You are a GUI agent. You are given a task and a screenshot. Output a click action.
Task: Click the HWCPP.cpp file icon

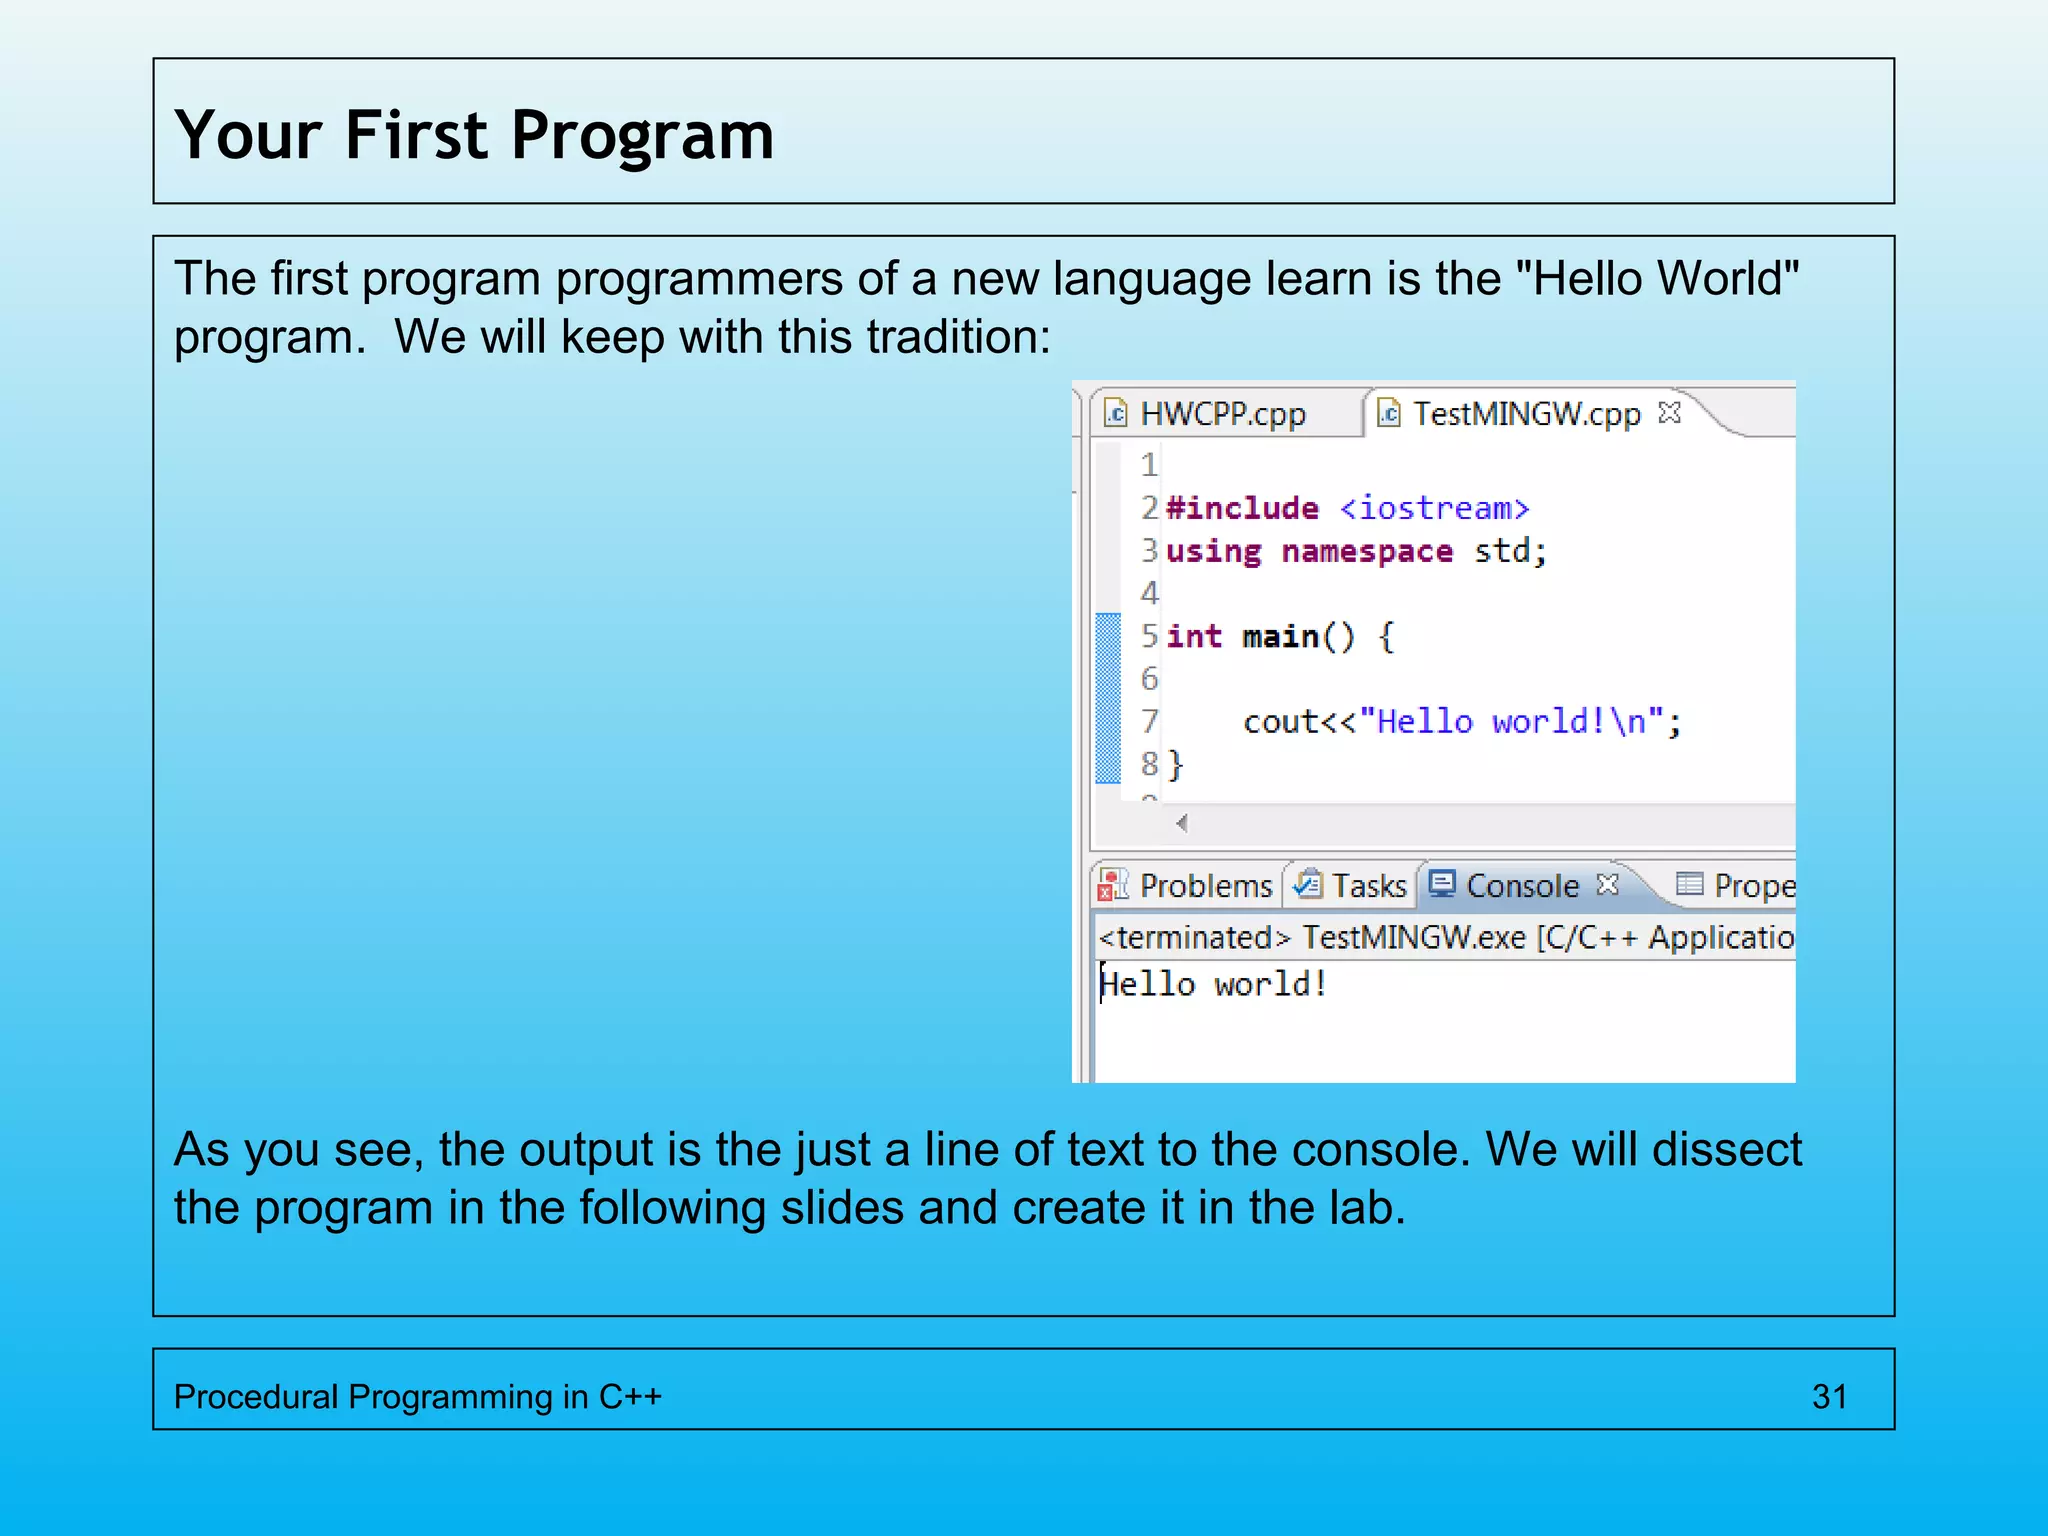click(x=1115, y=413)
